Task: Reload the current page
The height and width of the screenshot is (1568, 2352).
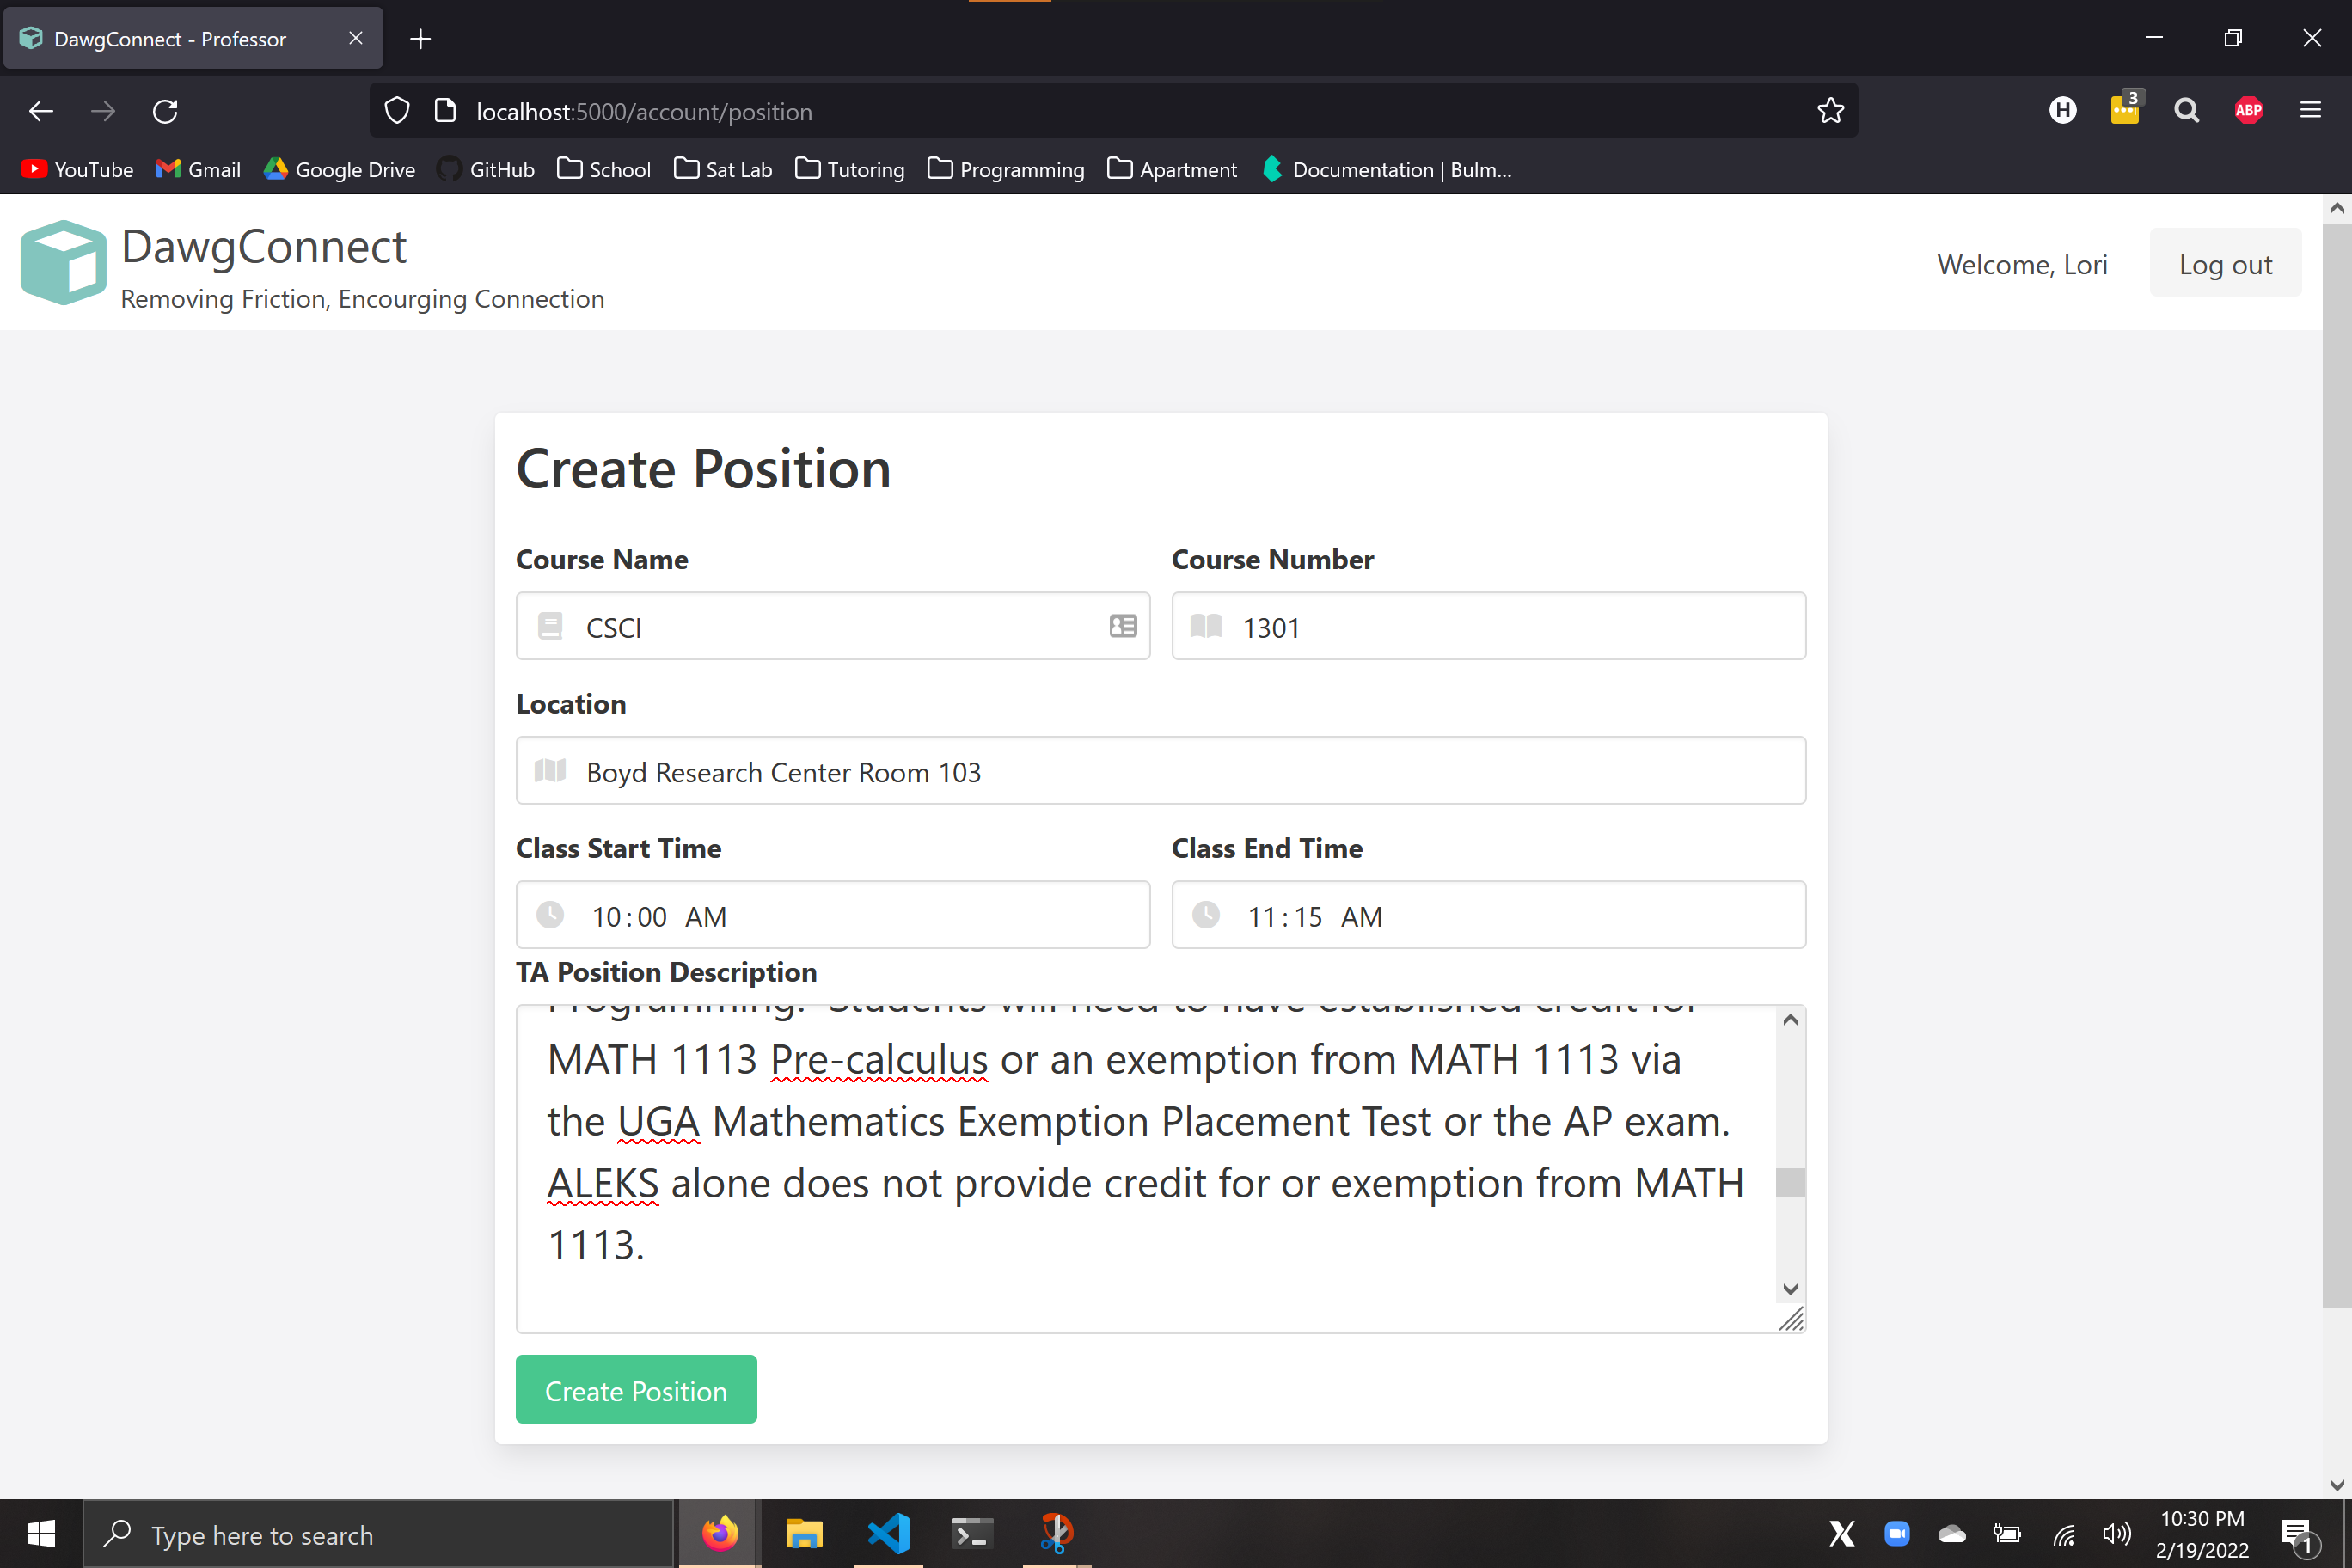Action: [x=165, y=111]
